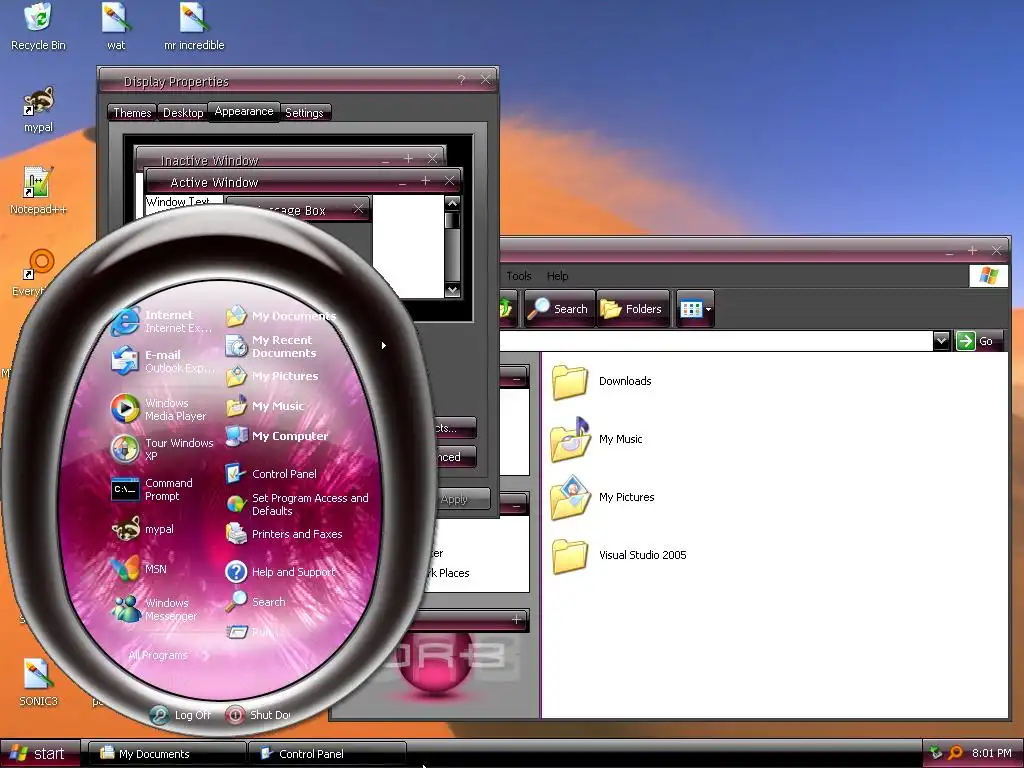Switch to the Settings tab
The image size is (1024, 768).
click(x=304, y=113)
